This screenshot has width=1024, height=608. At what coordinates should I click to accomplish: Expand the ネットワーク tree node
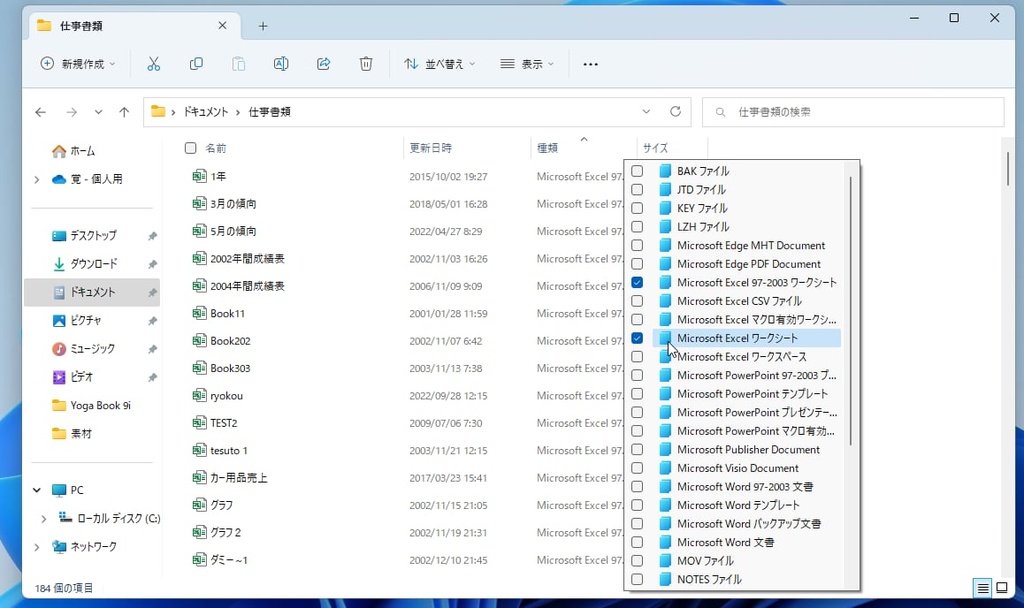pyautogui.click(x=37, y=547)
